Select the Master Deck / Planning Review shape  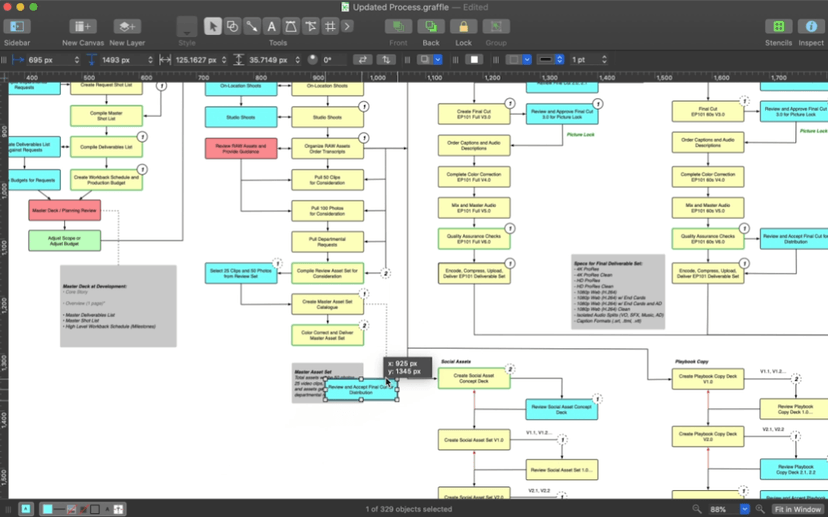pos(64,210)
